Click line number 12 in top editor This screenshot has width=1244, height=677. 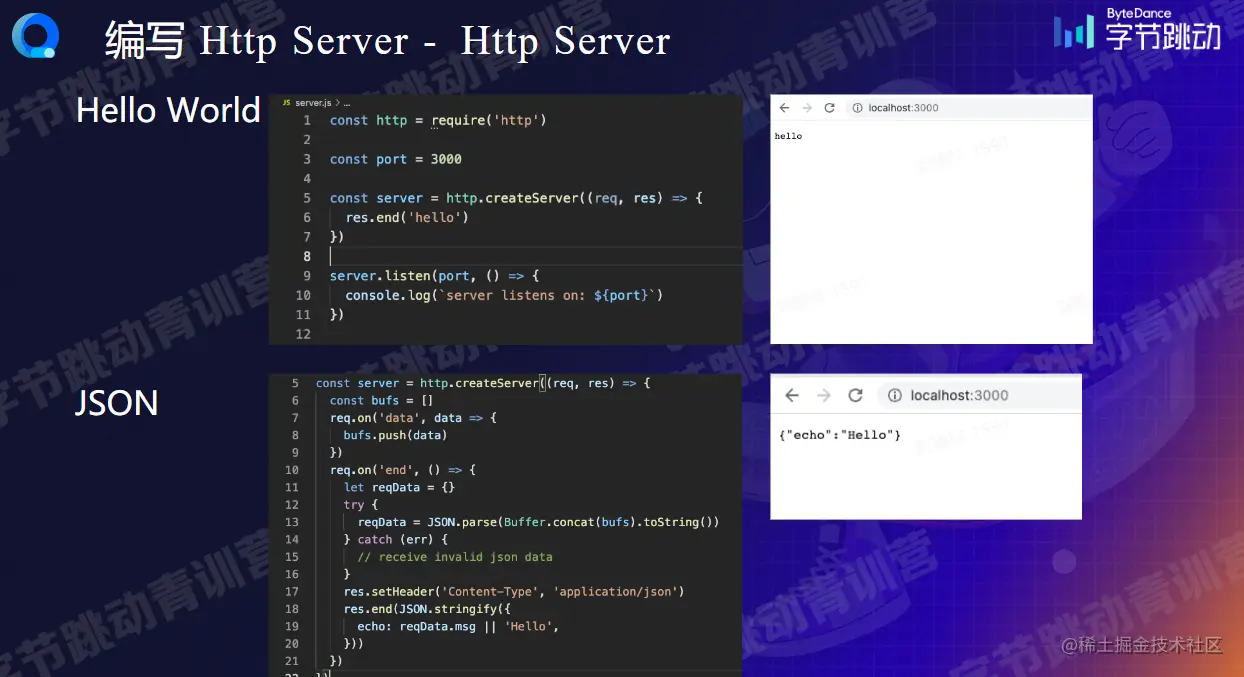pos(304,334)
